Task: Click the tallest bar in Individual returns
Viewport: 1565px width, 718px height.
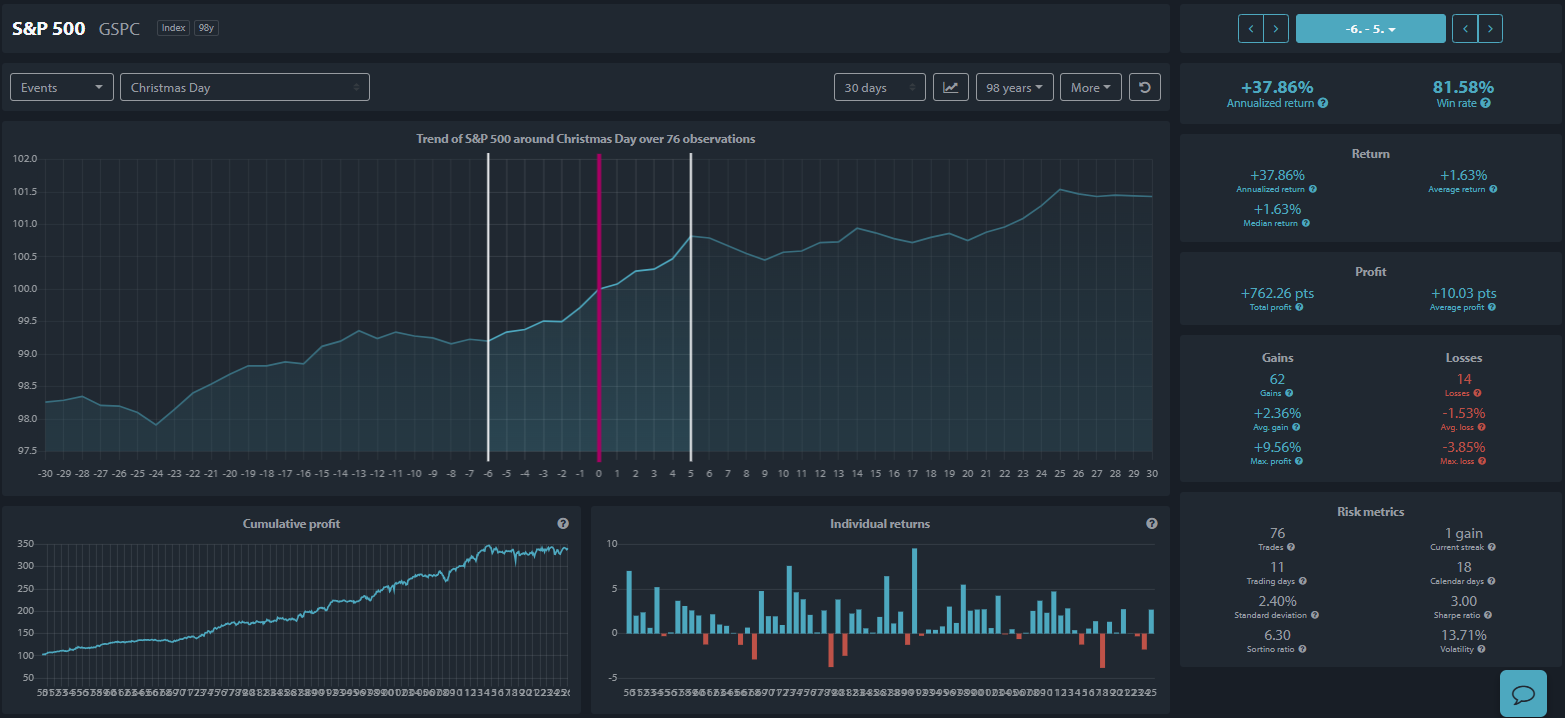Action: click(x=914, y=590)
